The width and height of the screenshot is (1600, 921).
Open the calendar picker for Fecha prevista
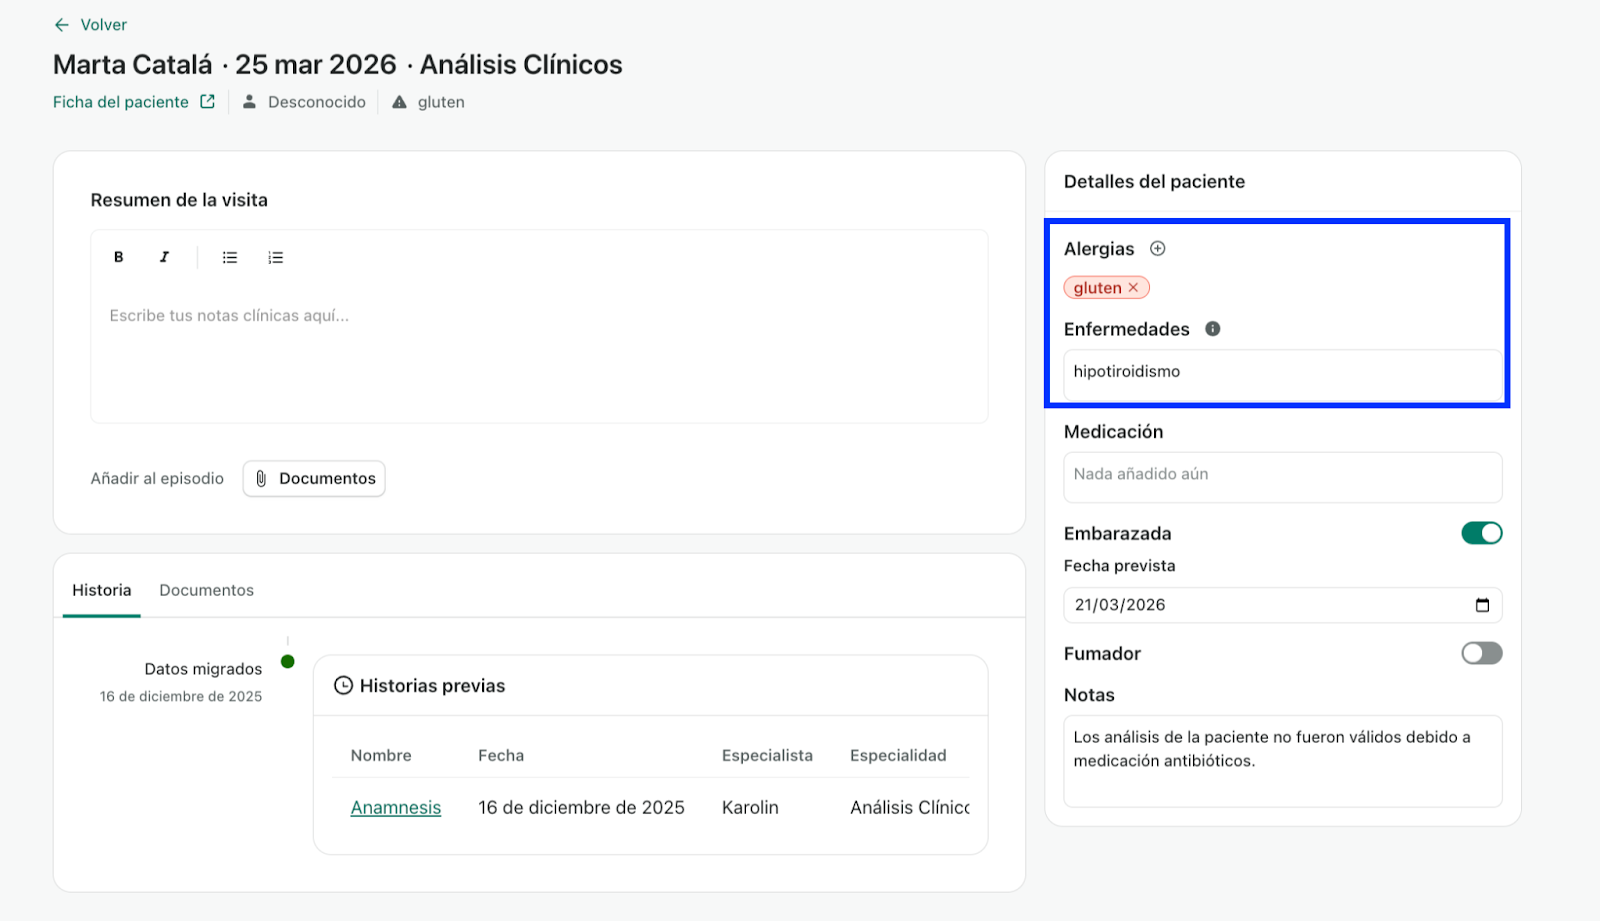point(1482,605)
